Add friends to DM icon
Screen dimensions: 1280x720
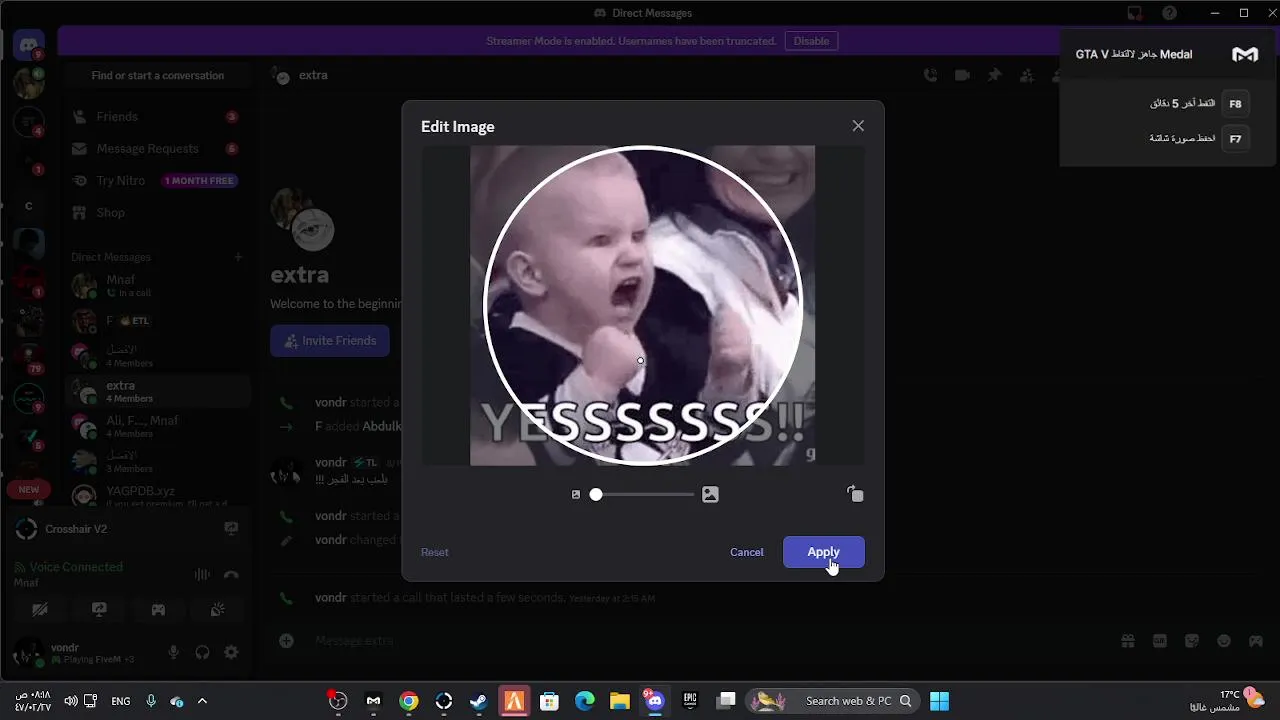[1026, 75]
